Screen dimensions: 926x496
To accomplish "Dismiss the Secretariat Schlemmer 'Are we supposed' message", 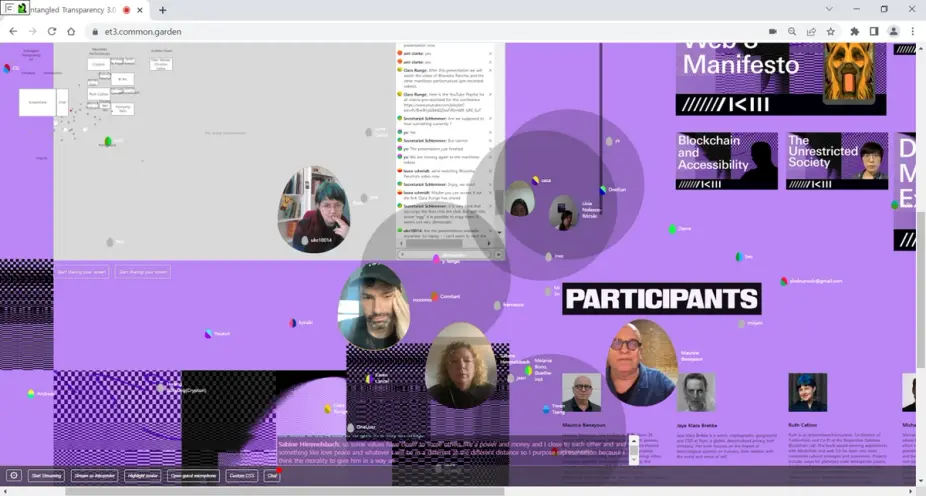I will pyautogui.click(x=490, y=118).
